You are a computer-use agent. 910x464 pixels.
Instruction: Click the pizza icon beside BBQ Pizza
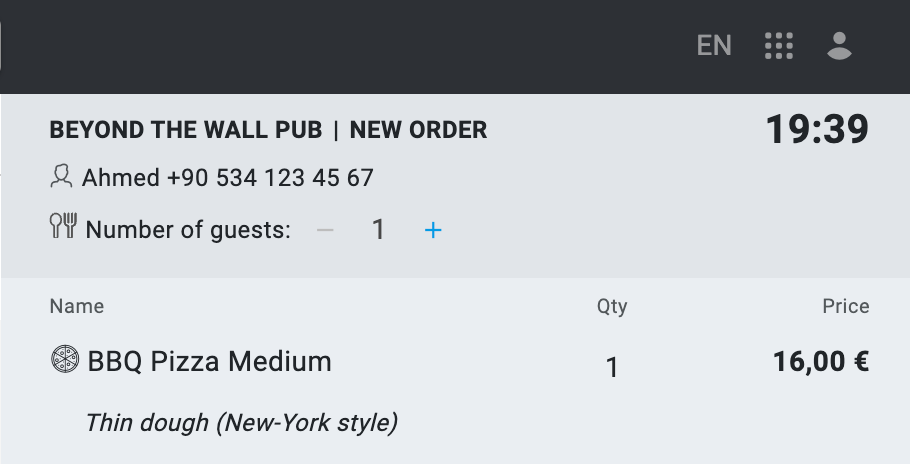[x=64, y=360]
